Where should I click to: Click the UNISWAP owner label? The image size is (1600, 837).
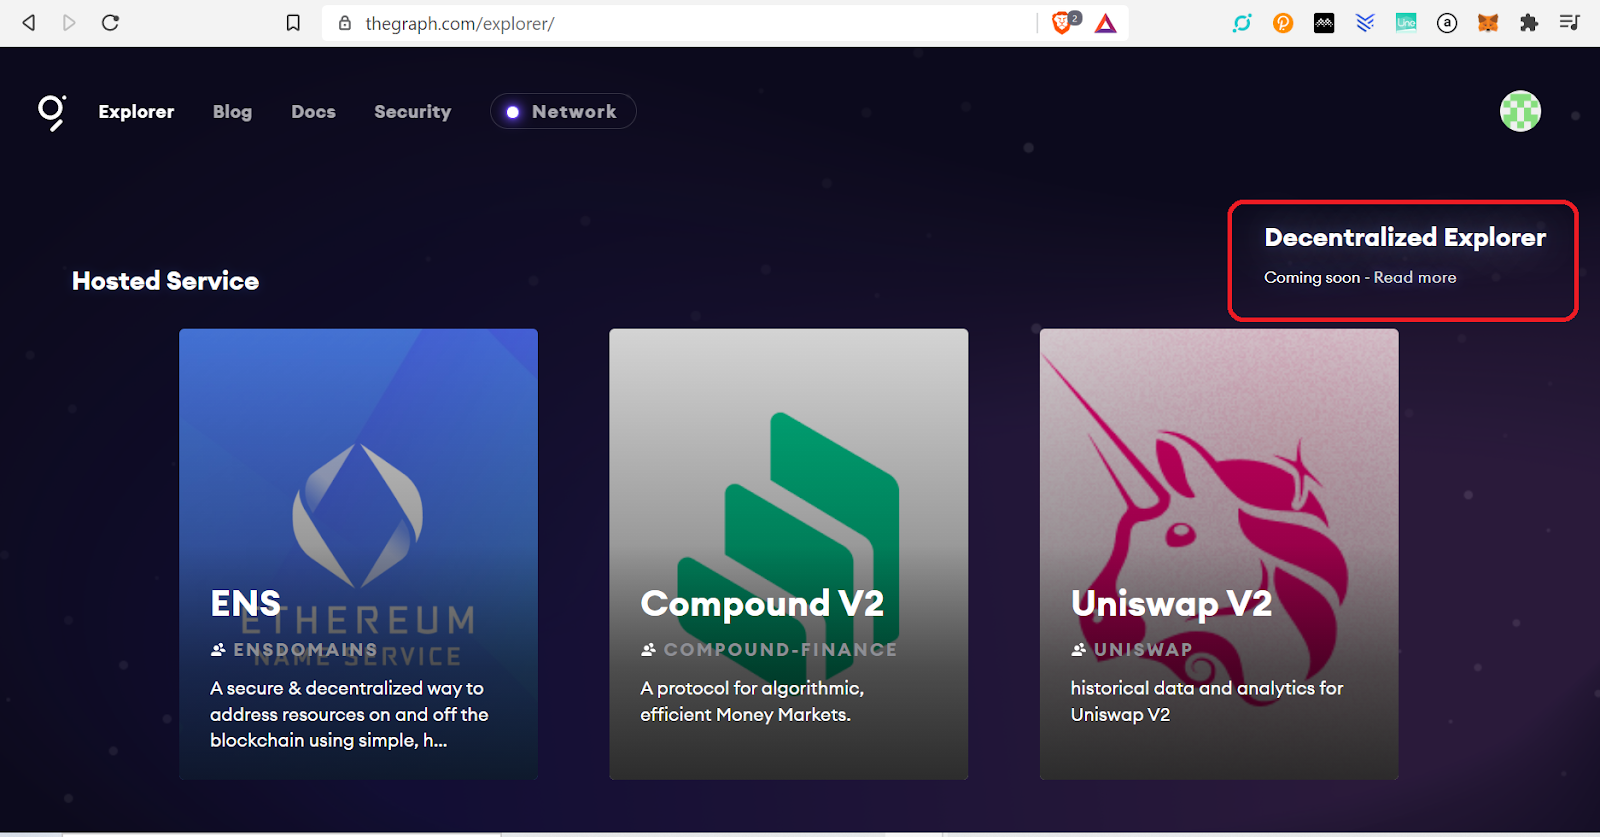[1143, 650]
